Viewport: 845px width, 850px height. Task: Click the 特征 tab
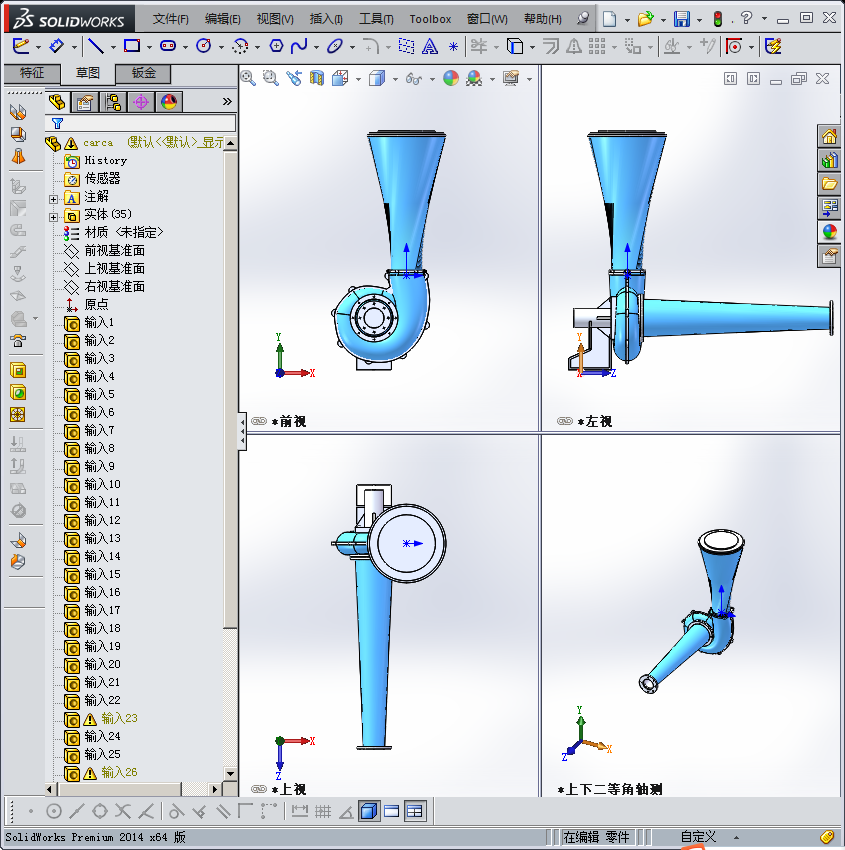pyautogui.click(x=32, y=73)
